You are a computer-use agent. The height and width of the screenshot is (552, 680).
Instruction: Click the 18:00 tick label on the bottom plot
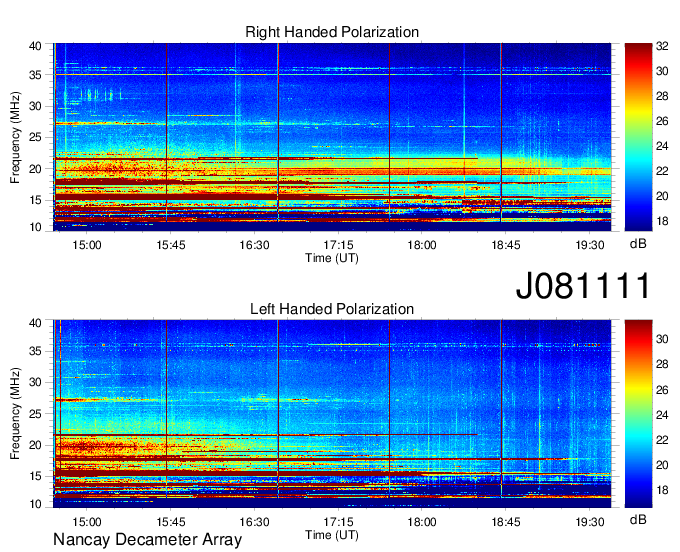click(422, 522)
